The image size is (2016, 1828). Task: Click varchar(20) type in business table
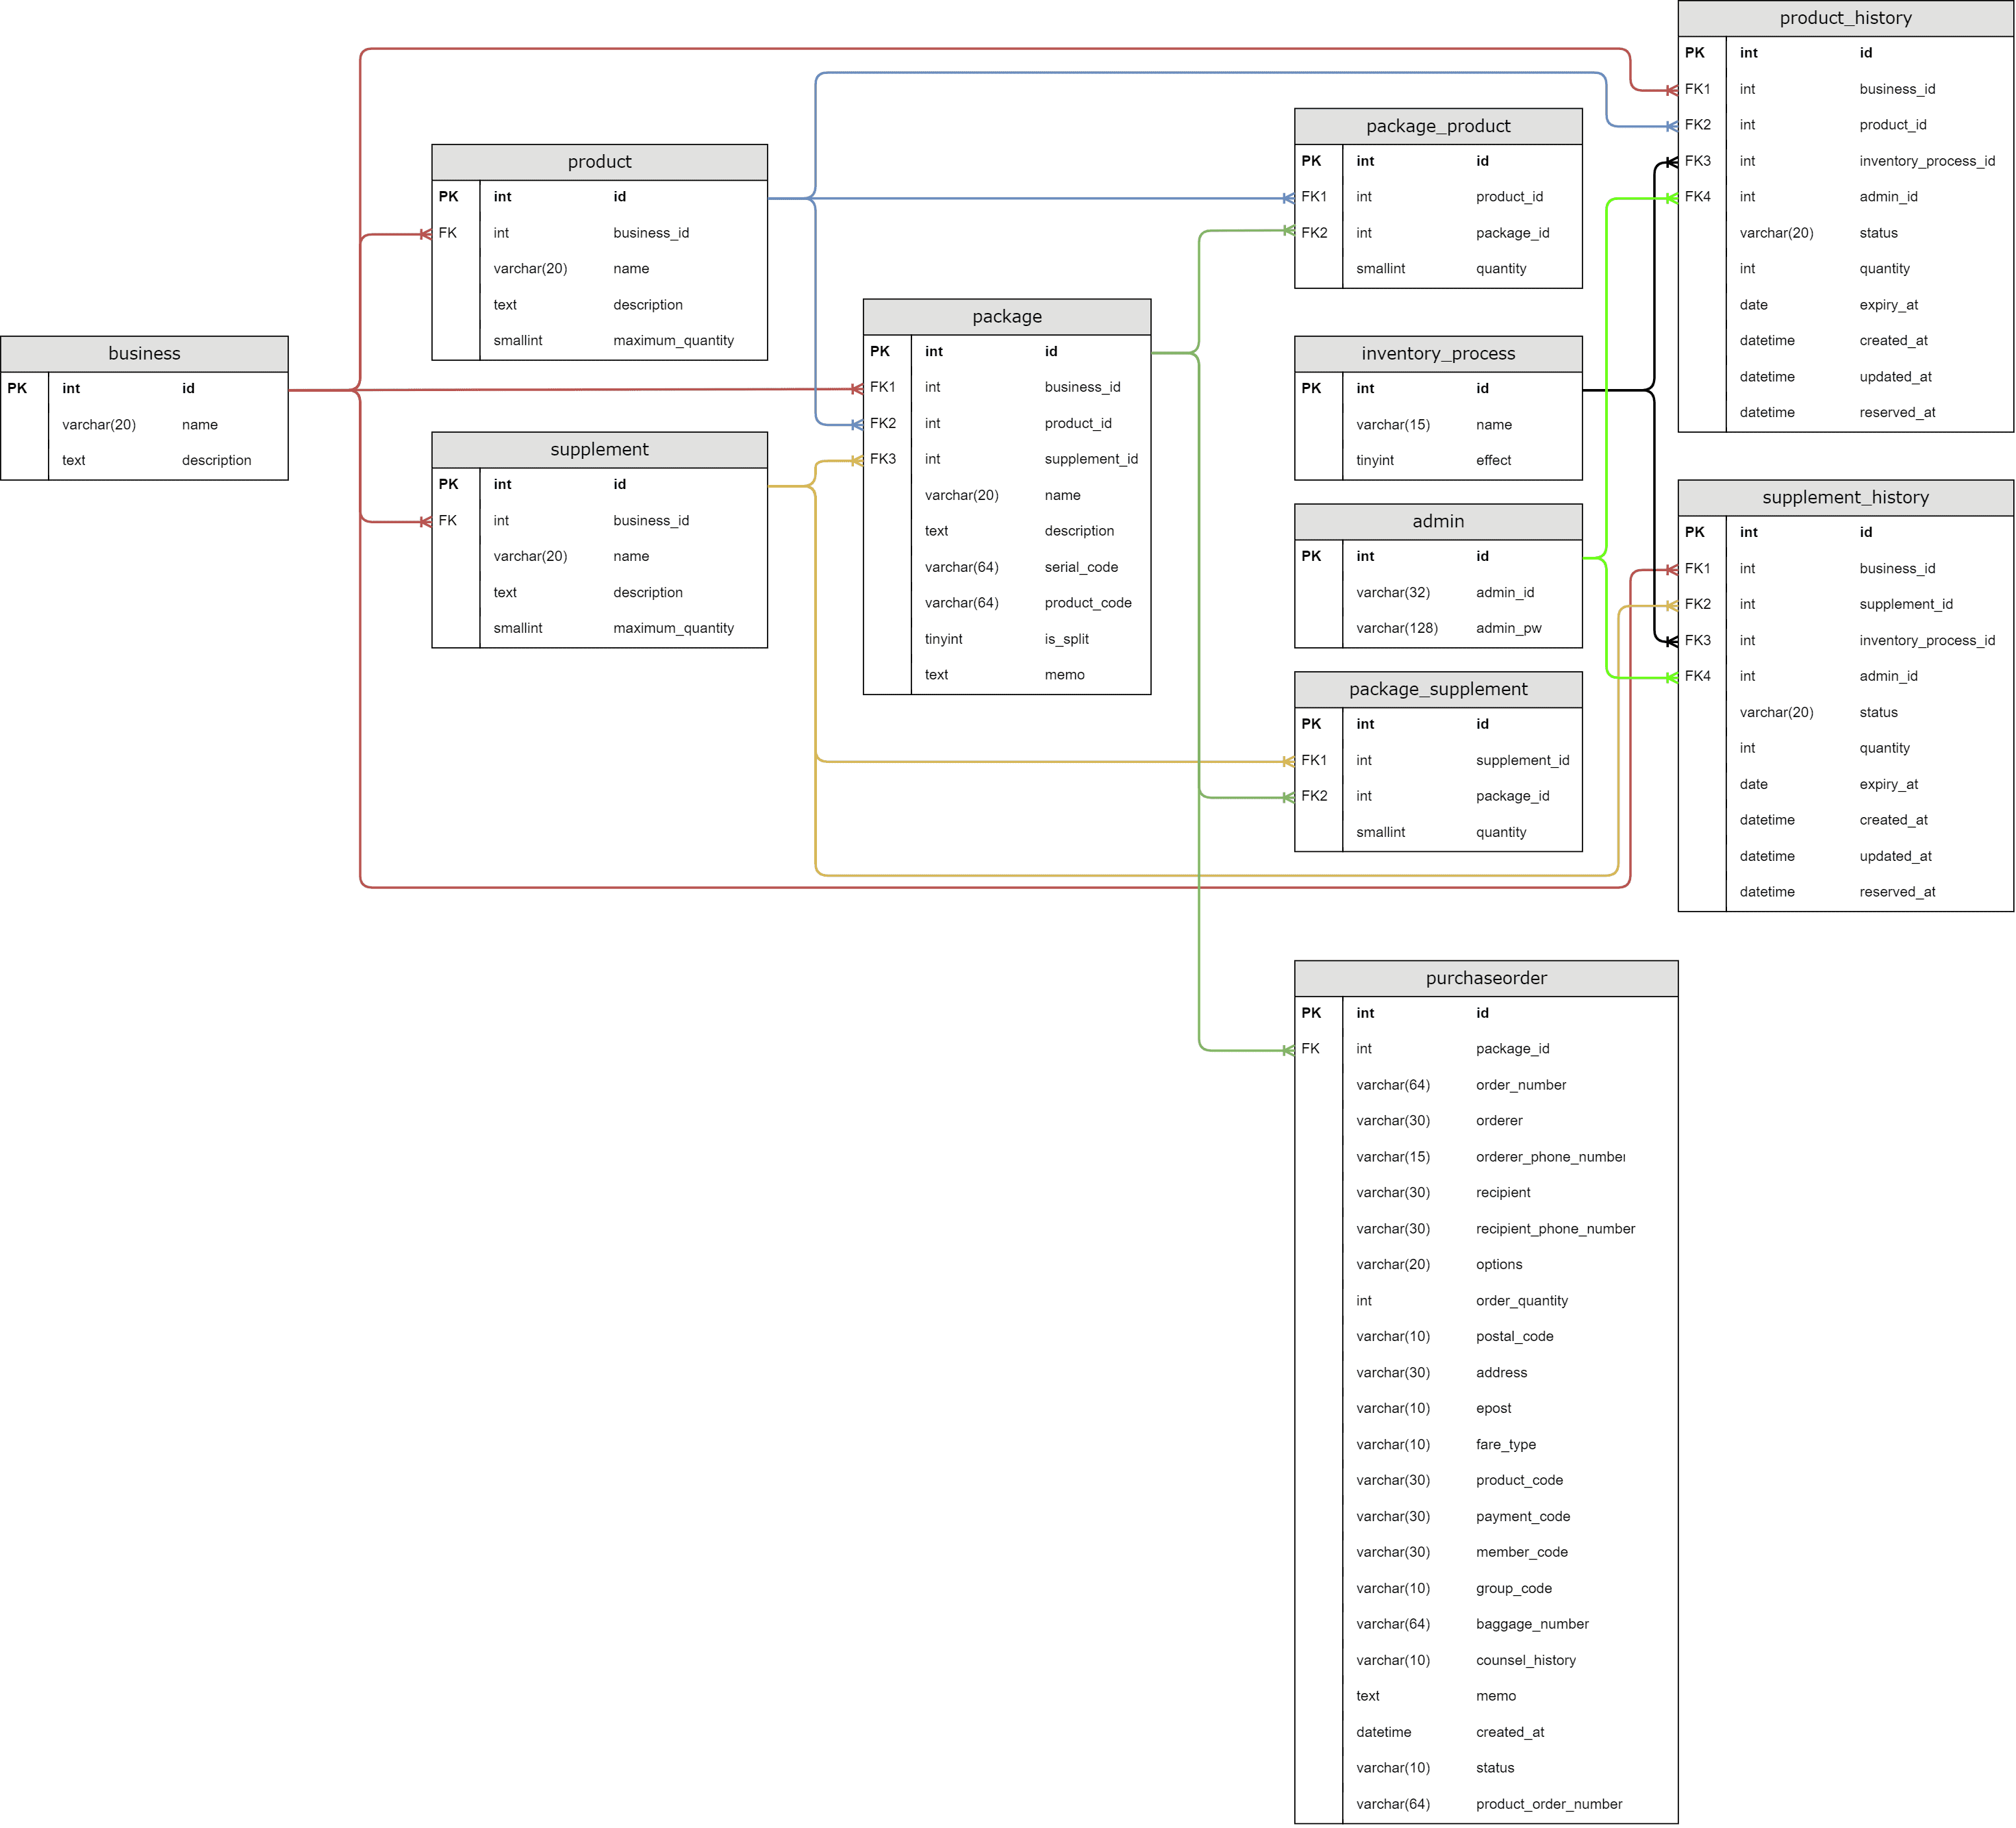point(99,425)
